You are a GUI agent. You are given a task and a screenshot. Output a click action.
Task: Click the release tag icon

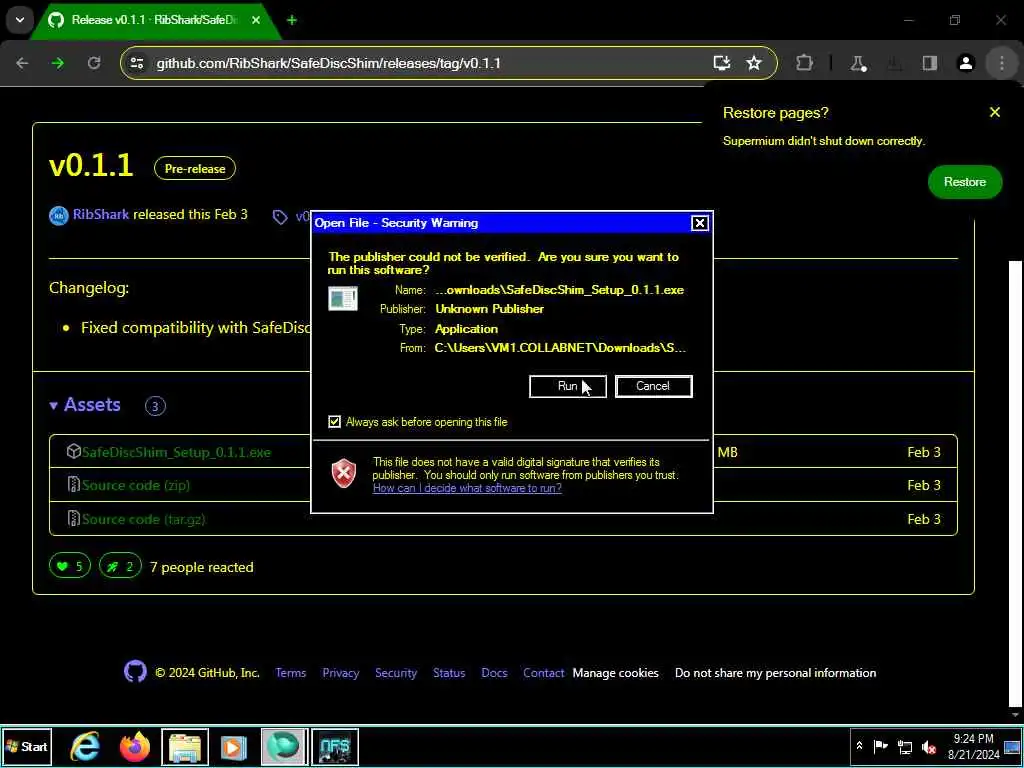pyautogui.click(x=280, y=217)
